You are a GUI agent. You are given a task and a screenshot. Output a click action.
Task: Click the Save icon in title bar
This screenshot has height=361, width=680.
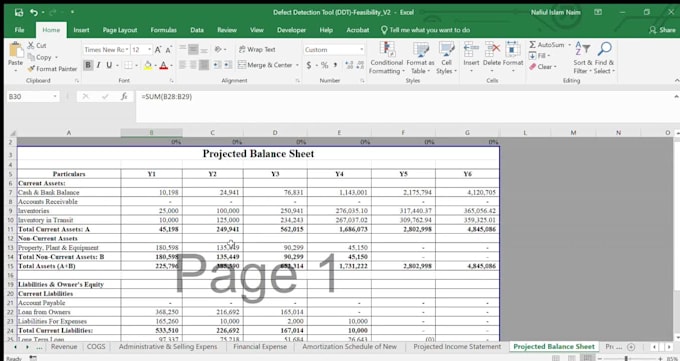(x=19, y=12)
